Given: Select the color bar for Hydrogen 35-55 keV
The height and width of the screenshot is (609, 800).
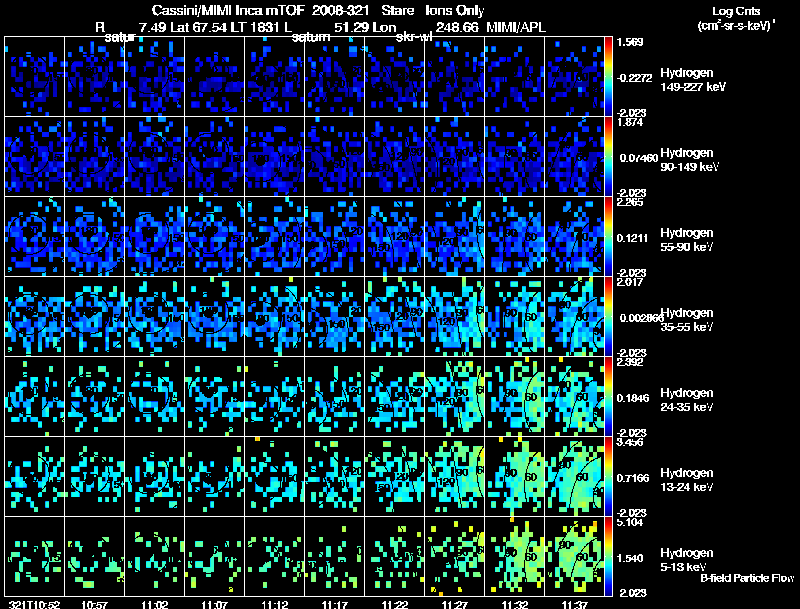Looking at the screenshot, I should 608,317.
